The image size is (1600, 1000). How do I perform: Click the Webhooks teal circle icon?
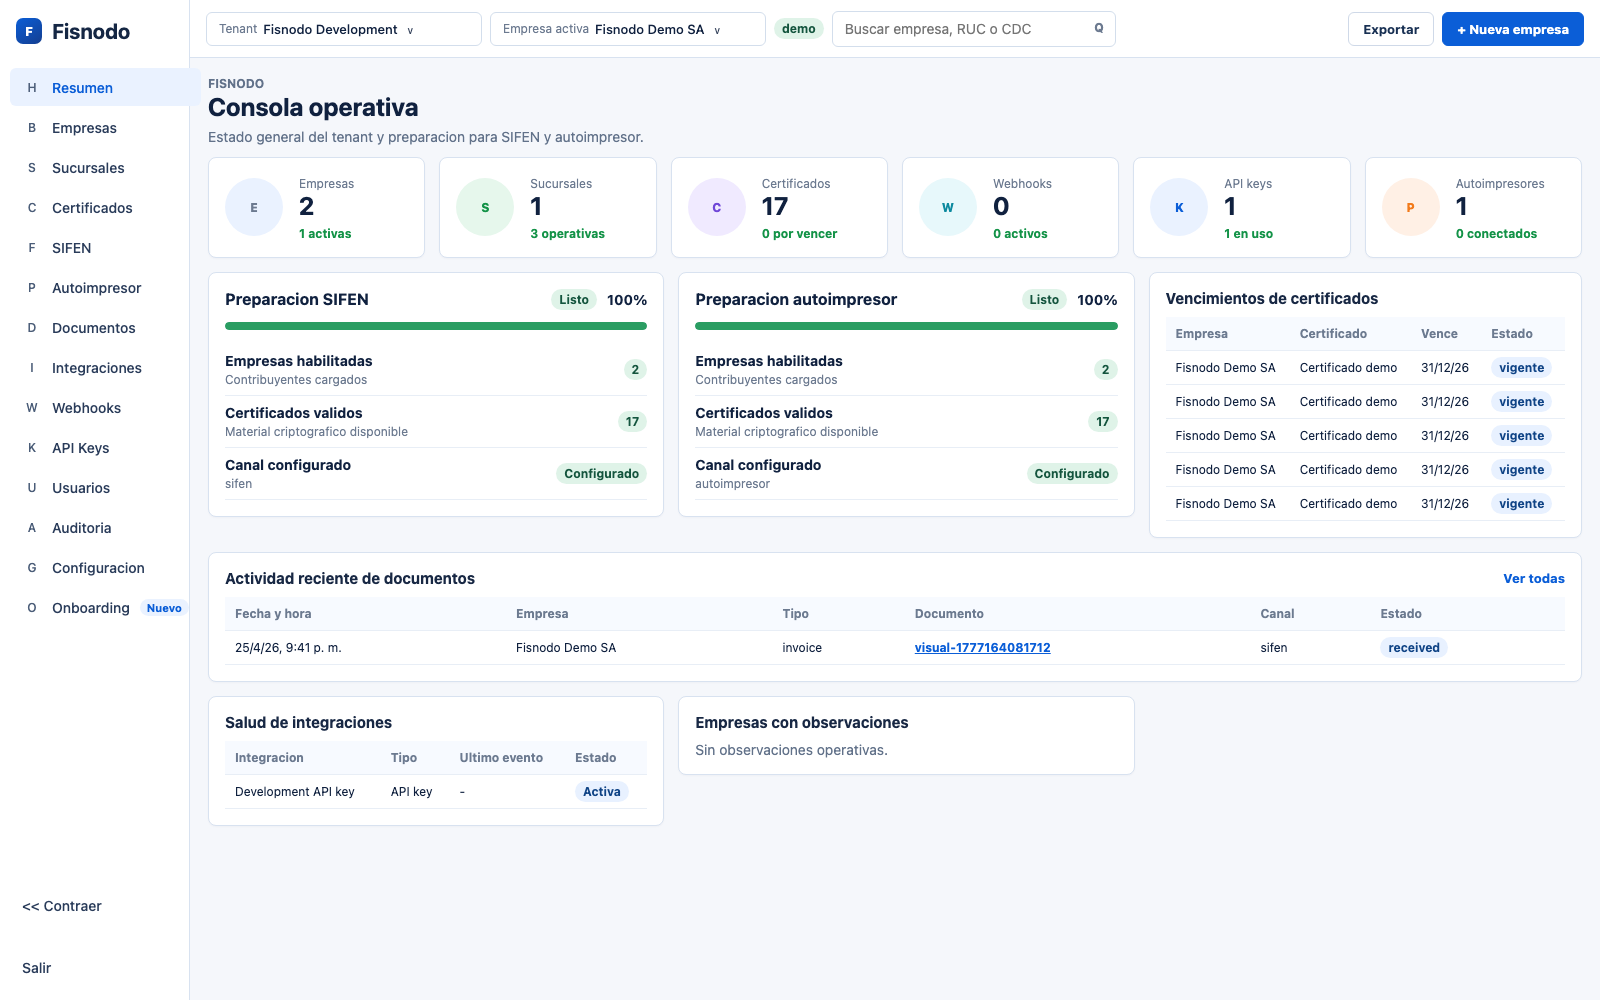(x=947, y=208)
